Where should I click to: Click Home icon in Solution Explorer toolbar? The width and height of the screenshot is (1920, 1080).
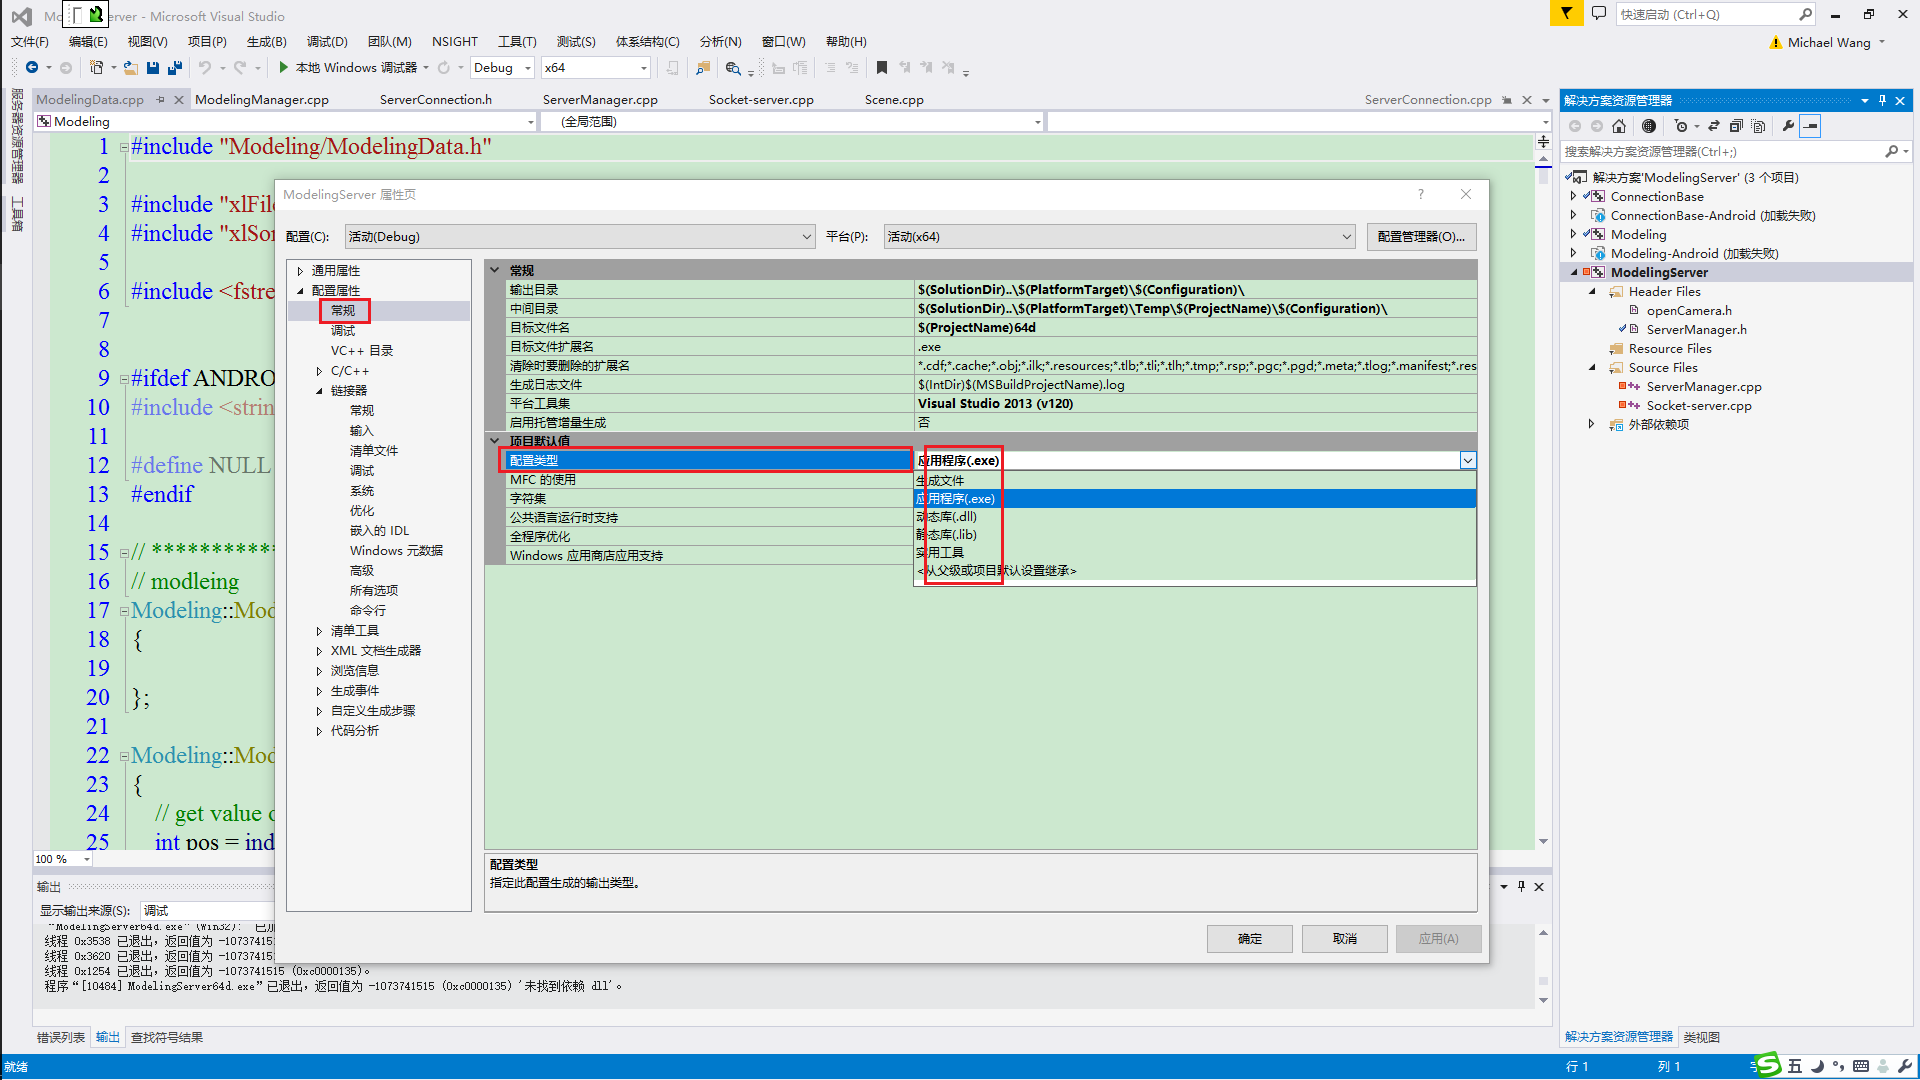[x=1619, y=126]
